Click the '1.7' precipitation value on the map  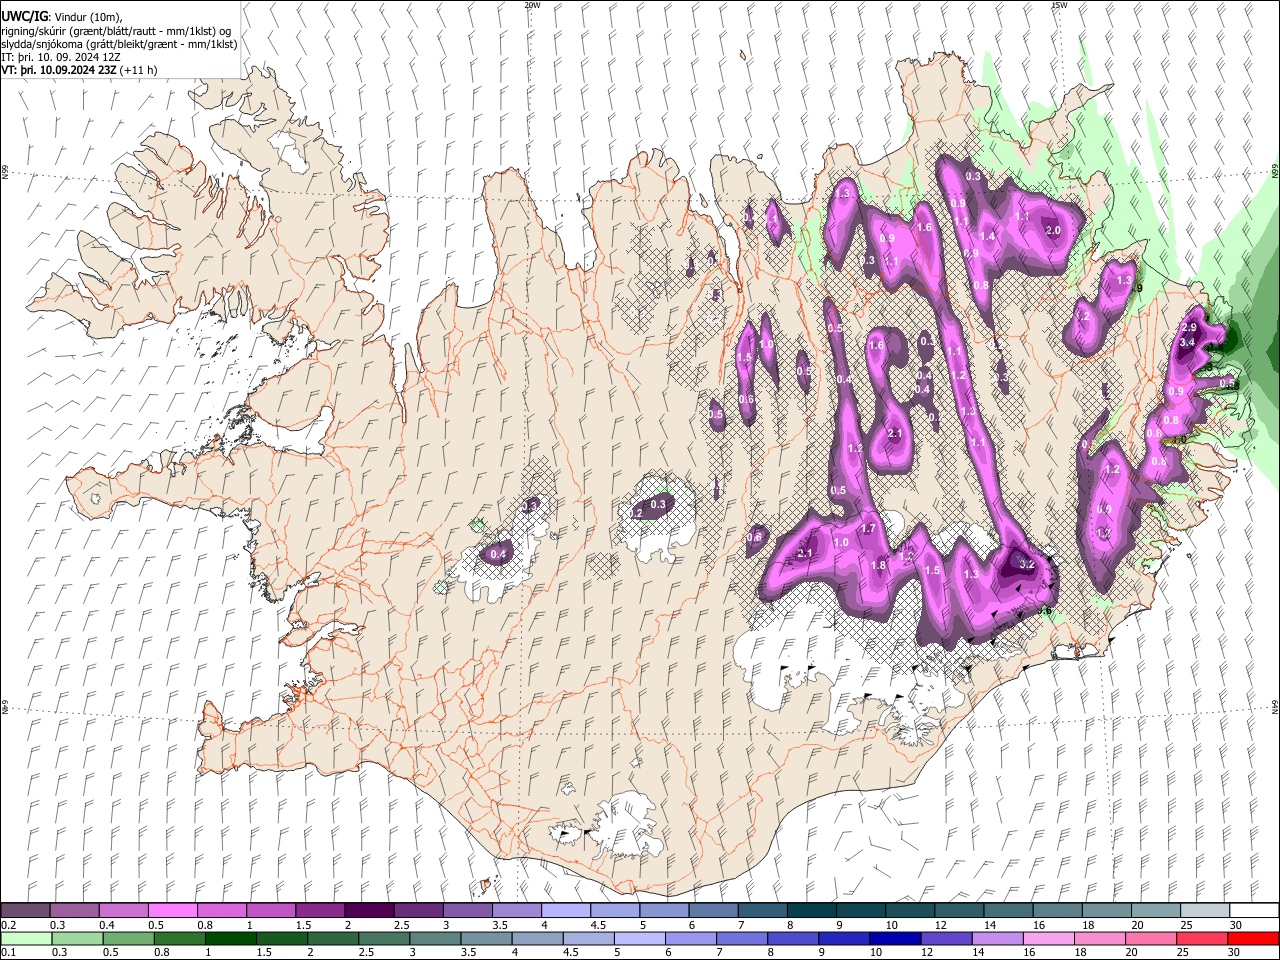coord(868,529)
